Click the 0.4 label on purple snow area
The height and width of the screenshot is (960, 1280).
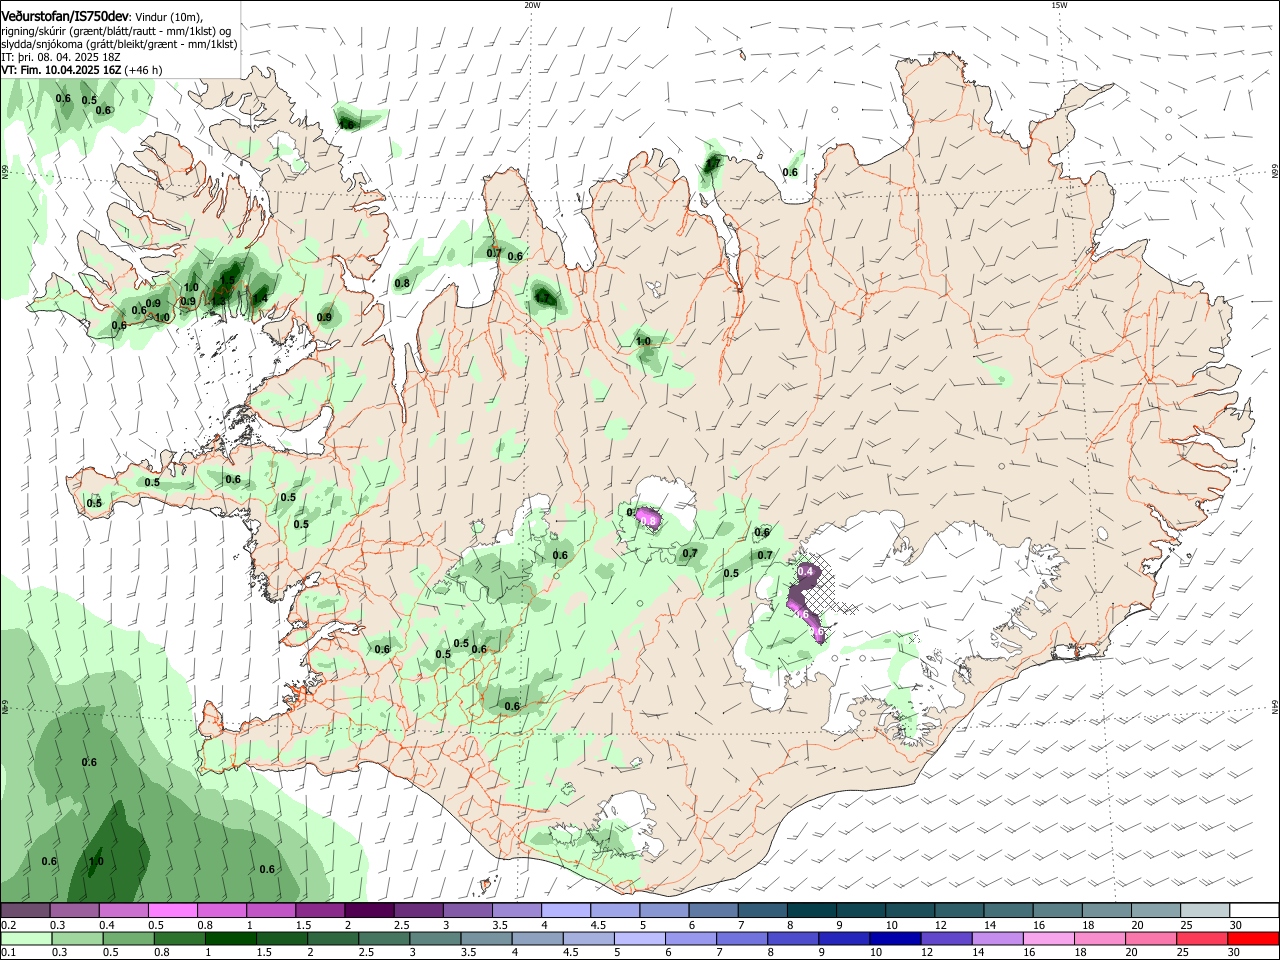pos(805,571)
